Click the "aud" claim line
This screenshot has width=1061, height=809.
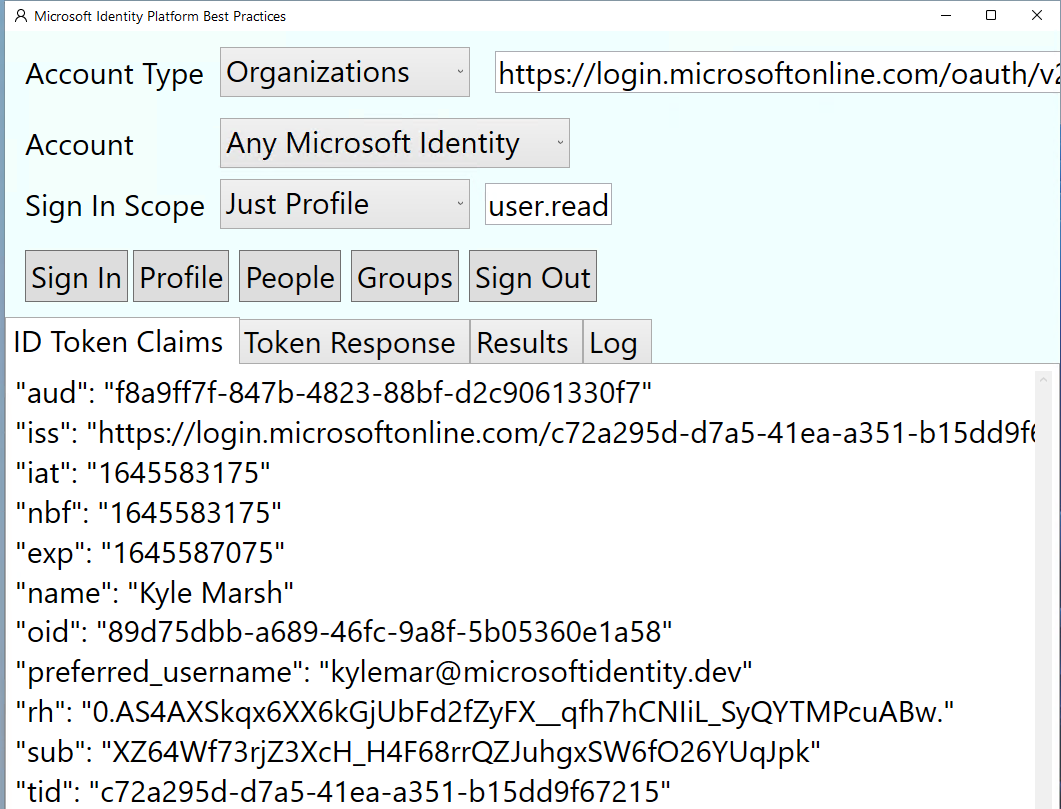click(334, 392)
